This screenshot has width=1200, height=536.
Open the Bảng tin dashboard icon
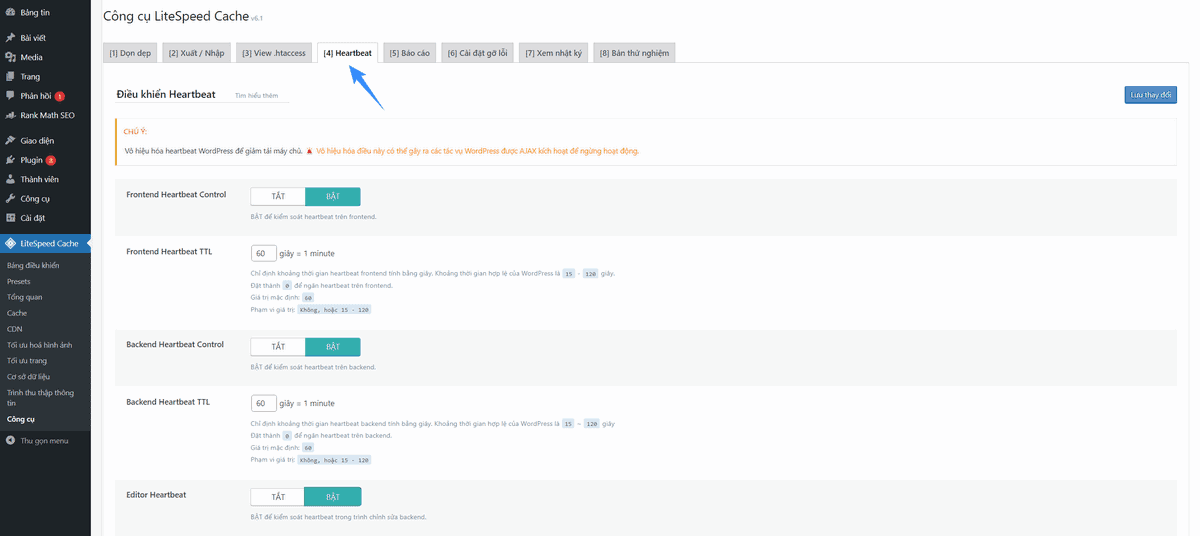pos(10,12)
